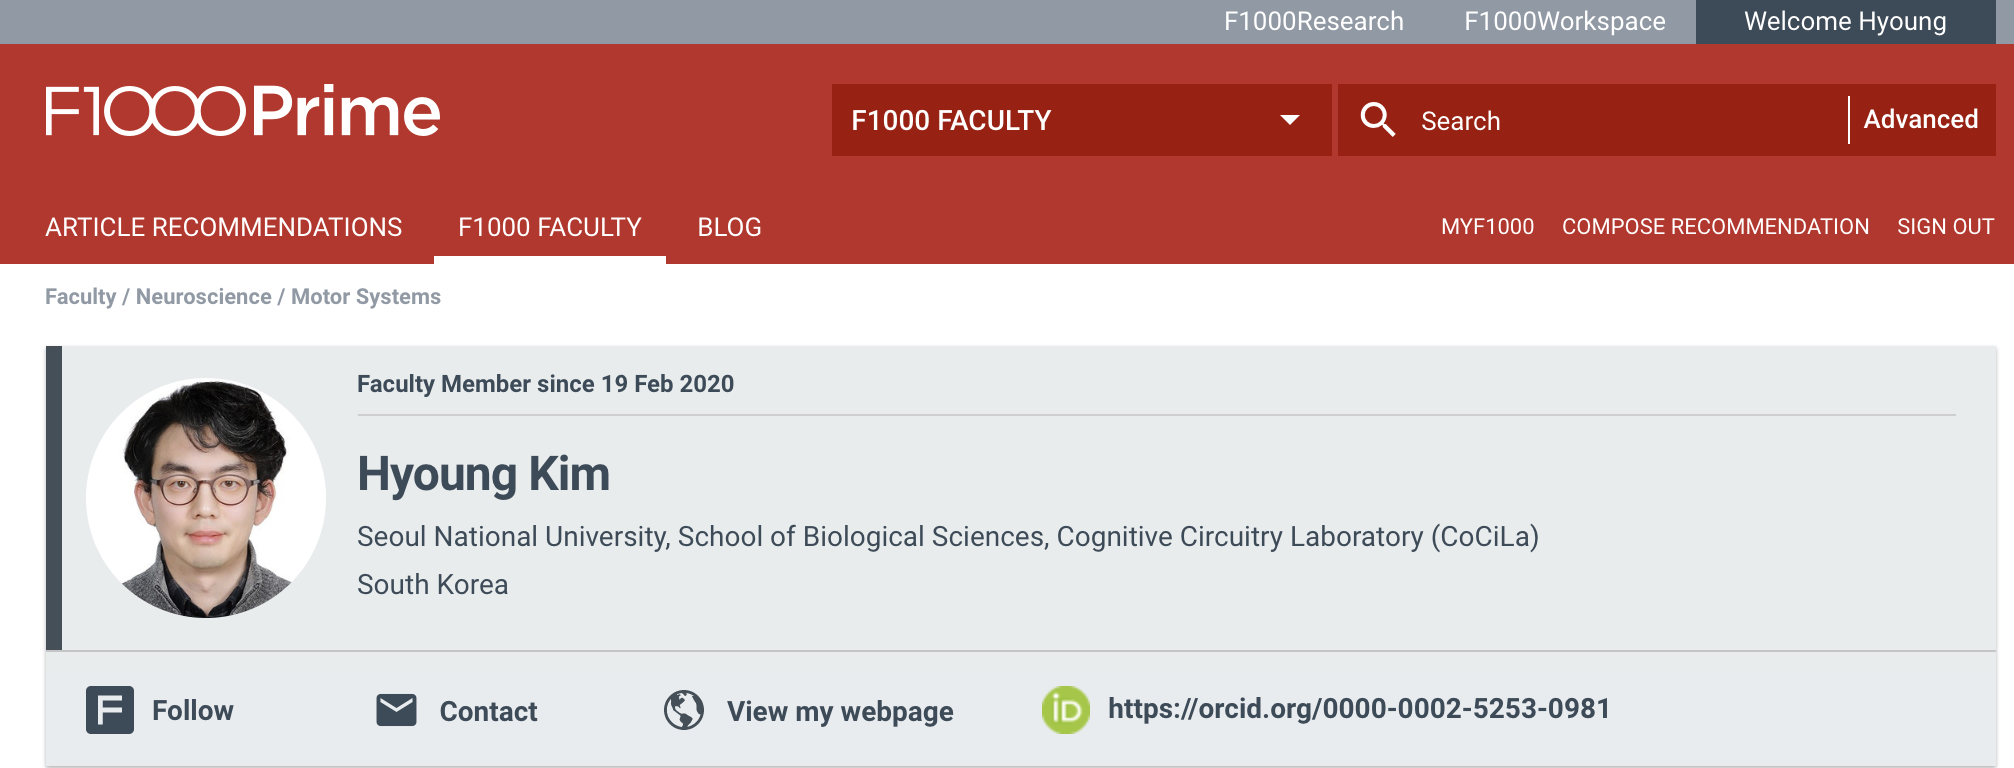This screenshot has height=768, width=2014.
Task: Click the envelope Contact icon
Action: point(396,710)
